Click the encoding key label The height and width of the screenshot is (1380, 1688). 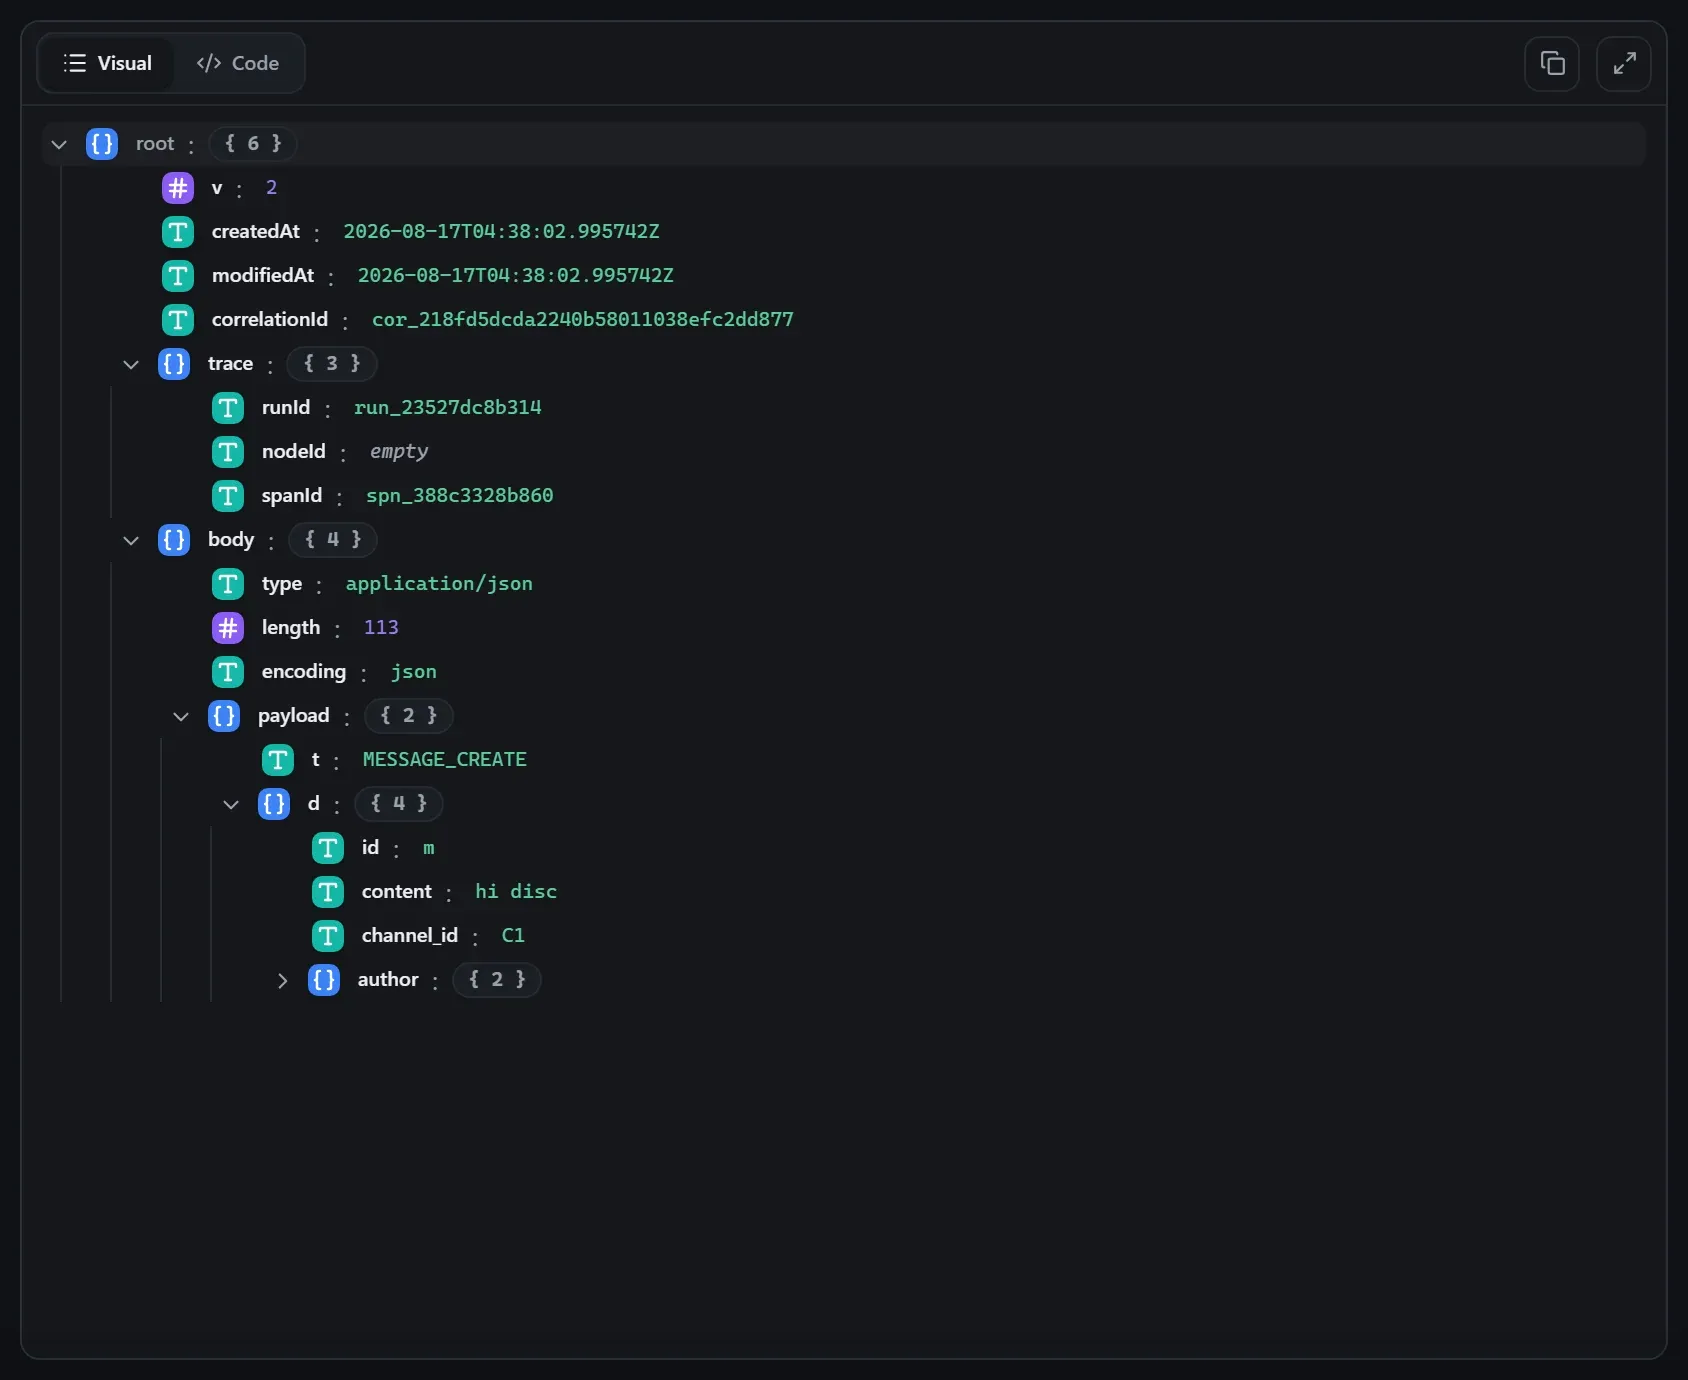(x=304, y=672)
